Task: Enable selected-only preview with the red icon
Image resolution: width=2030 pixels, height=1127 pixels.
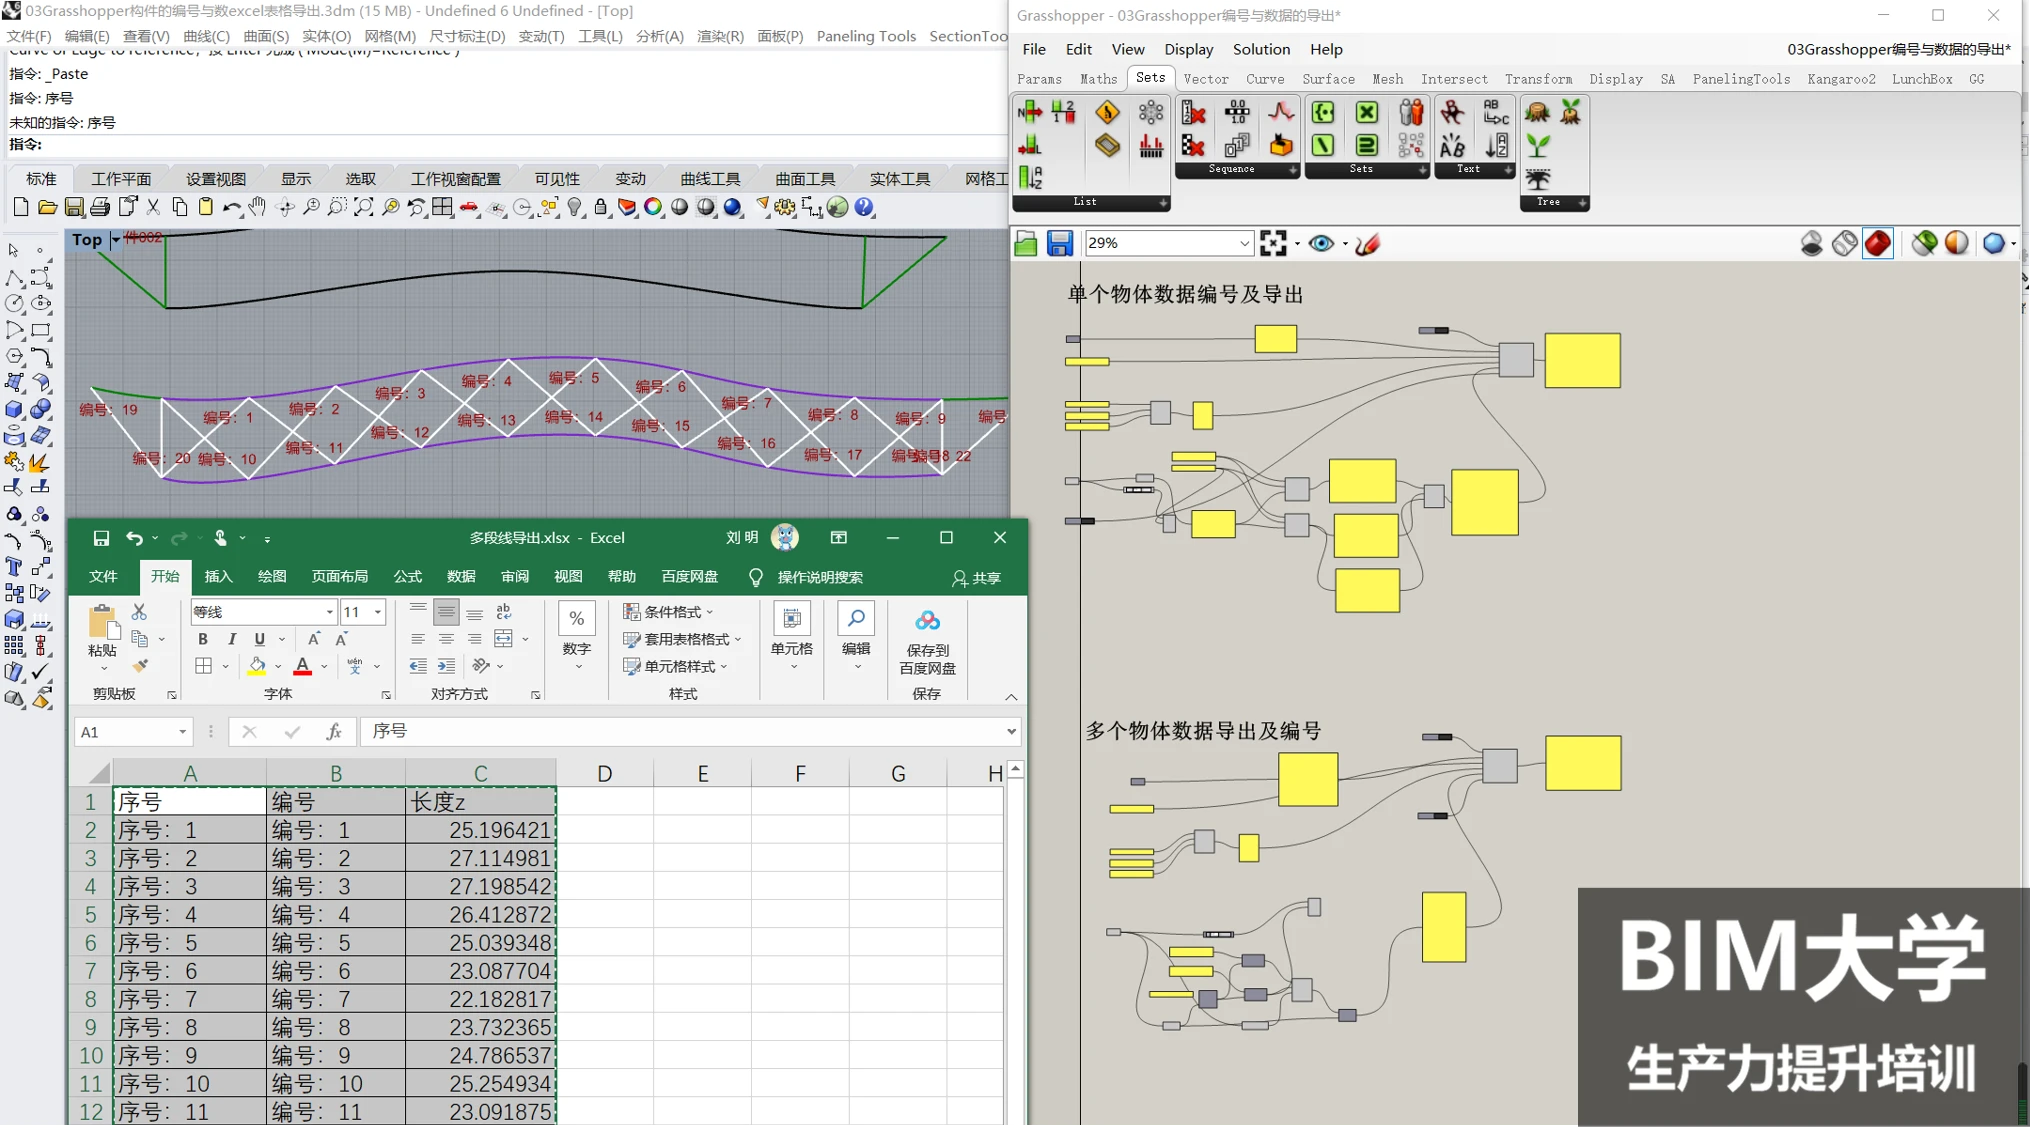Action: (x=1877, y=243)
